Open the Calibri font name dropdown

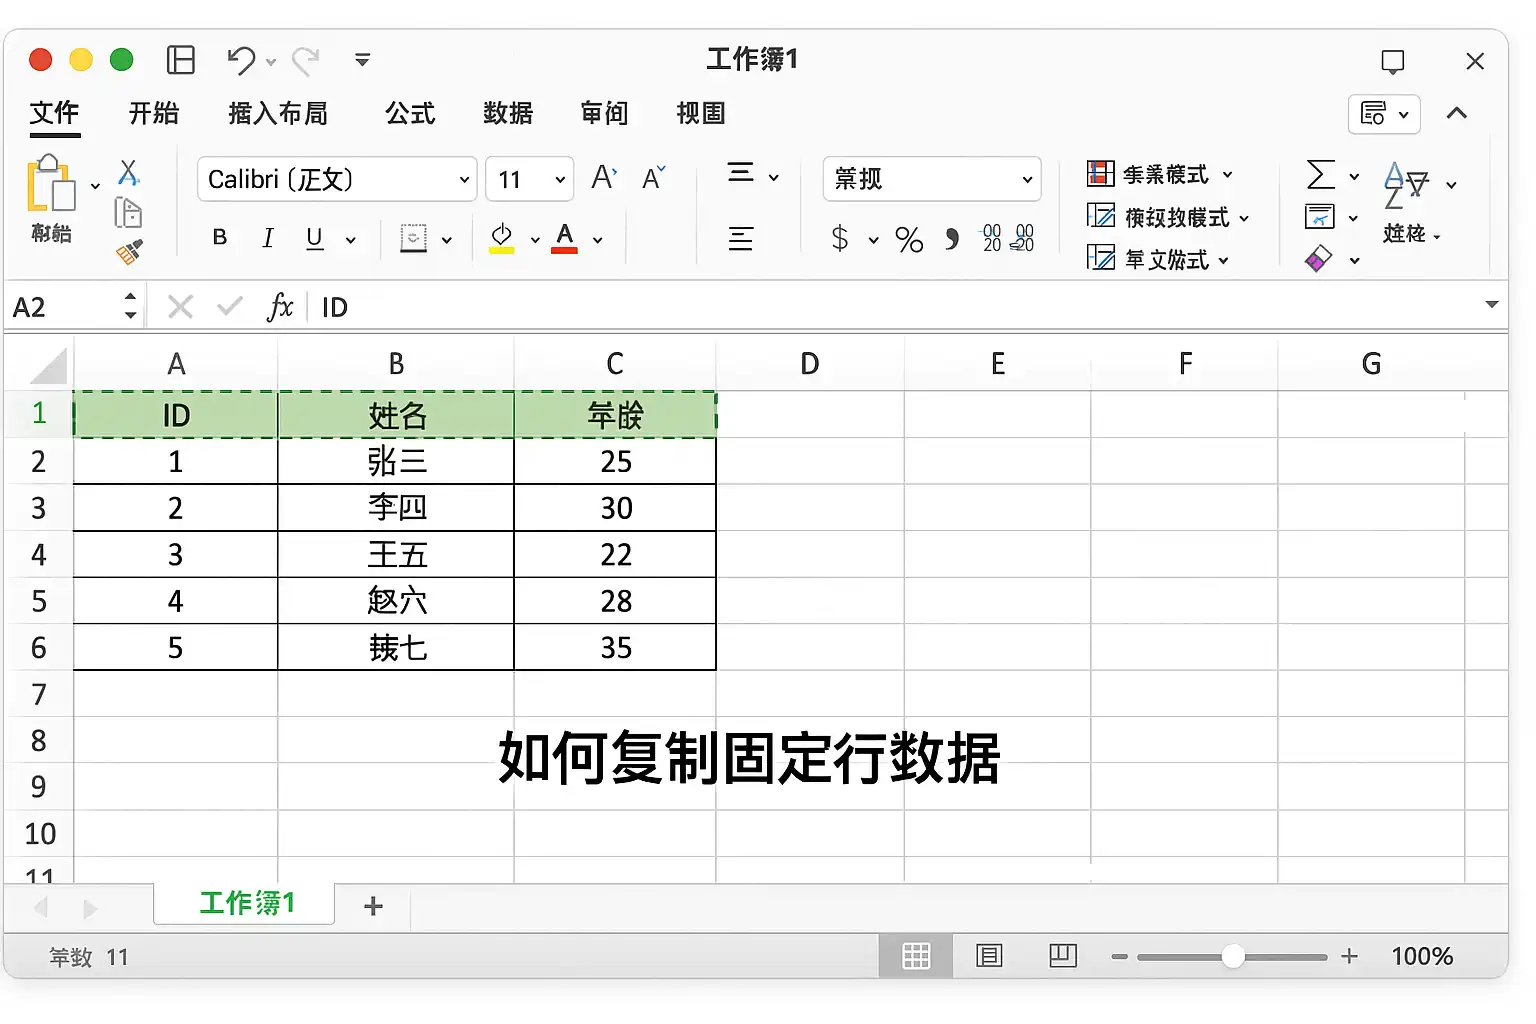tap(337, 179)
